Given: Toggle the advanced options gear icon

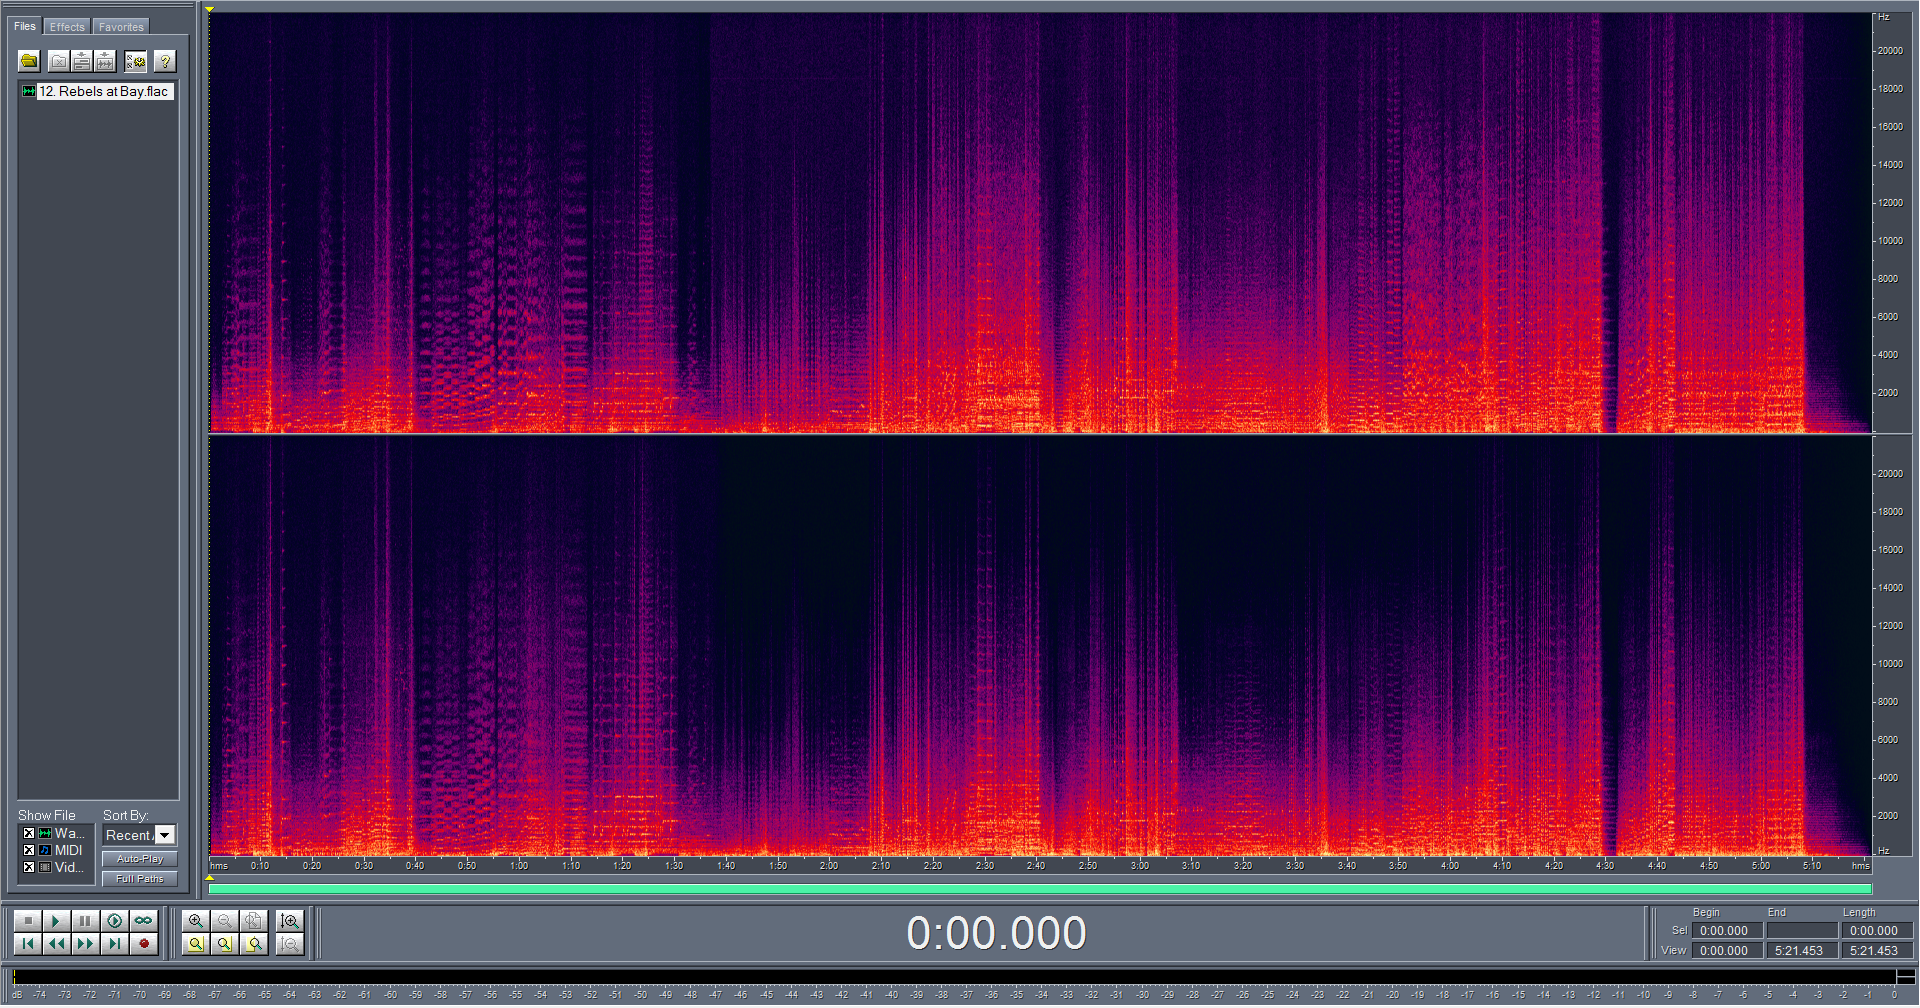Looking at the screenshot, I should (x=135, y=62).
